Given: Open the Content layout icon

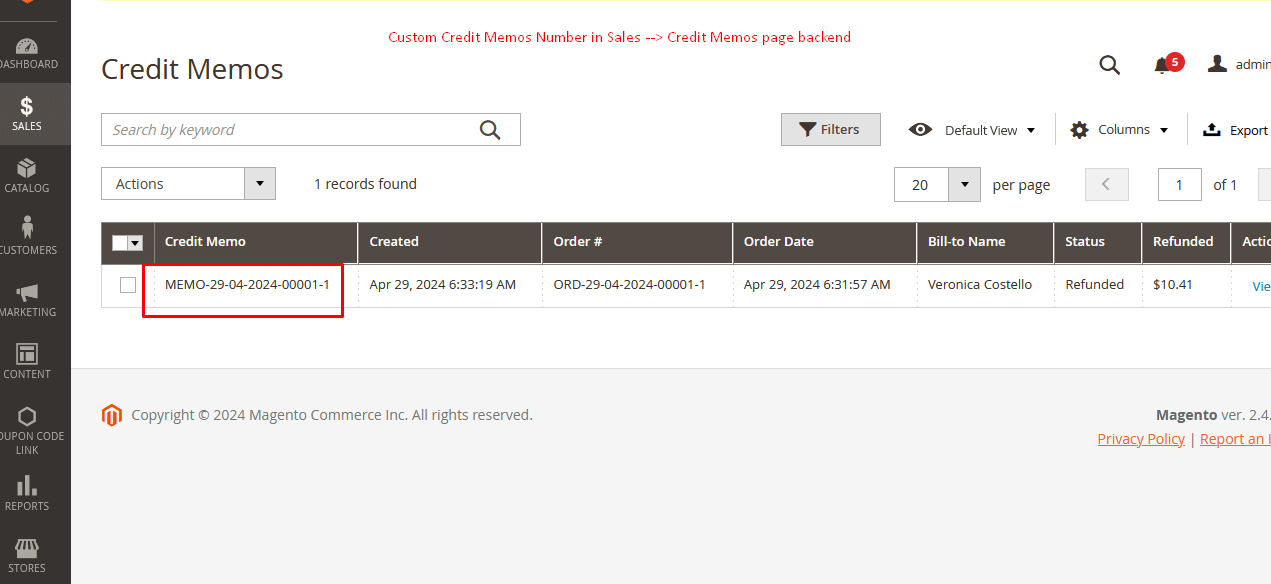Looking at the screenshot, I should click(27, 360).
